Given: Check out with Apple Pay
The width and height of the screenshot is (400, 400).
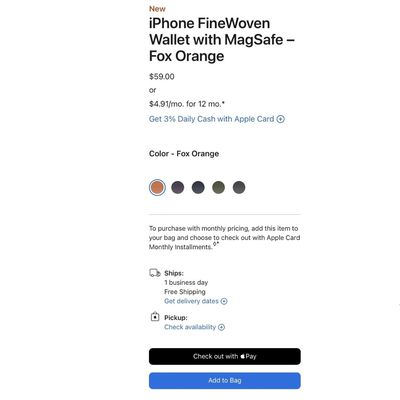Looking at the screenshot, I should 225,356.
